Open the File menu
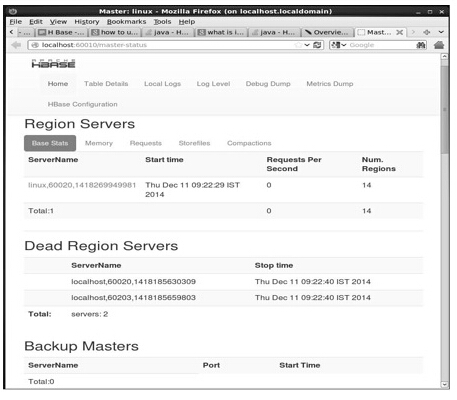The width and height of the screenshot is (457, 400). coord(15,22)
